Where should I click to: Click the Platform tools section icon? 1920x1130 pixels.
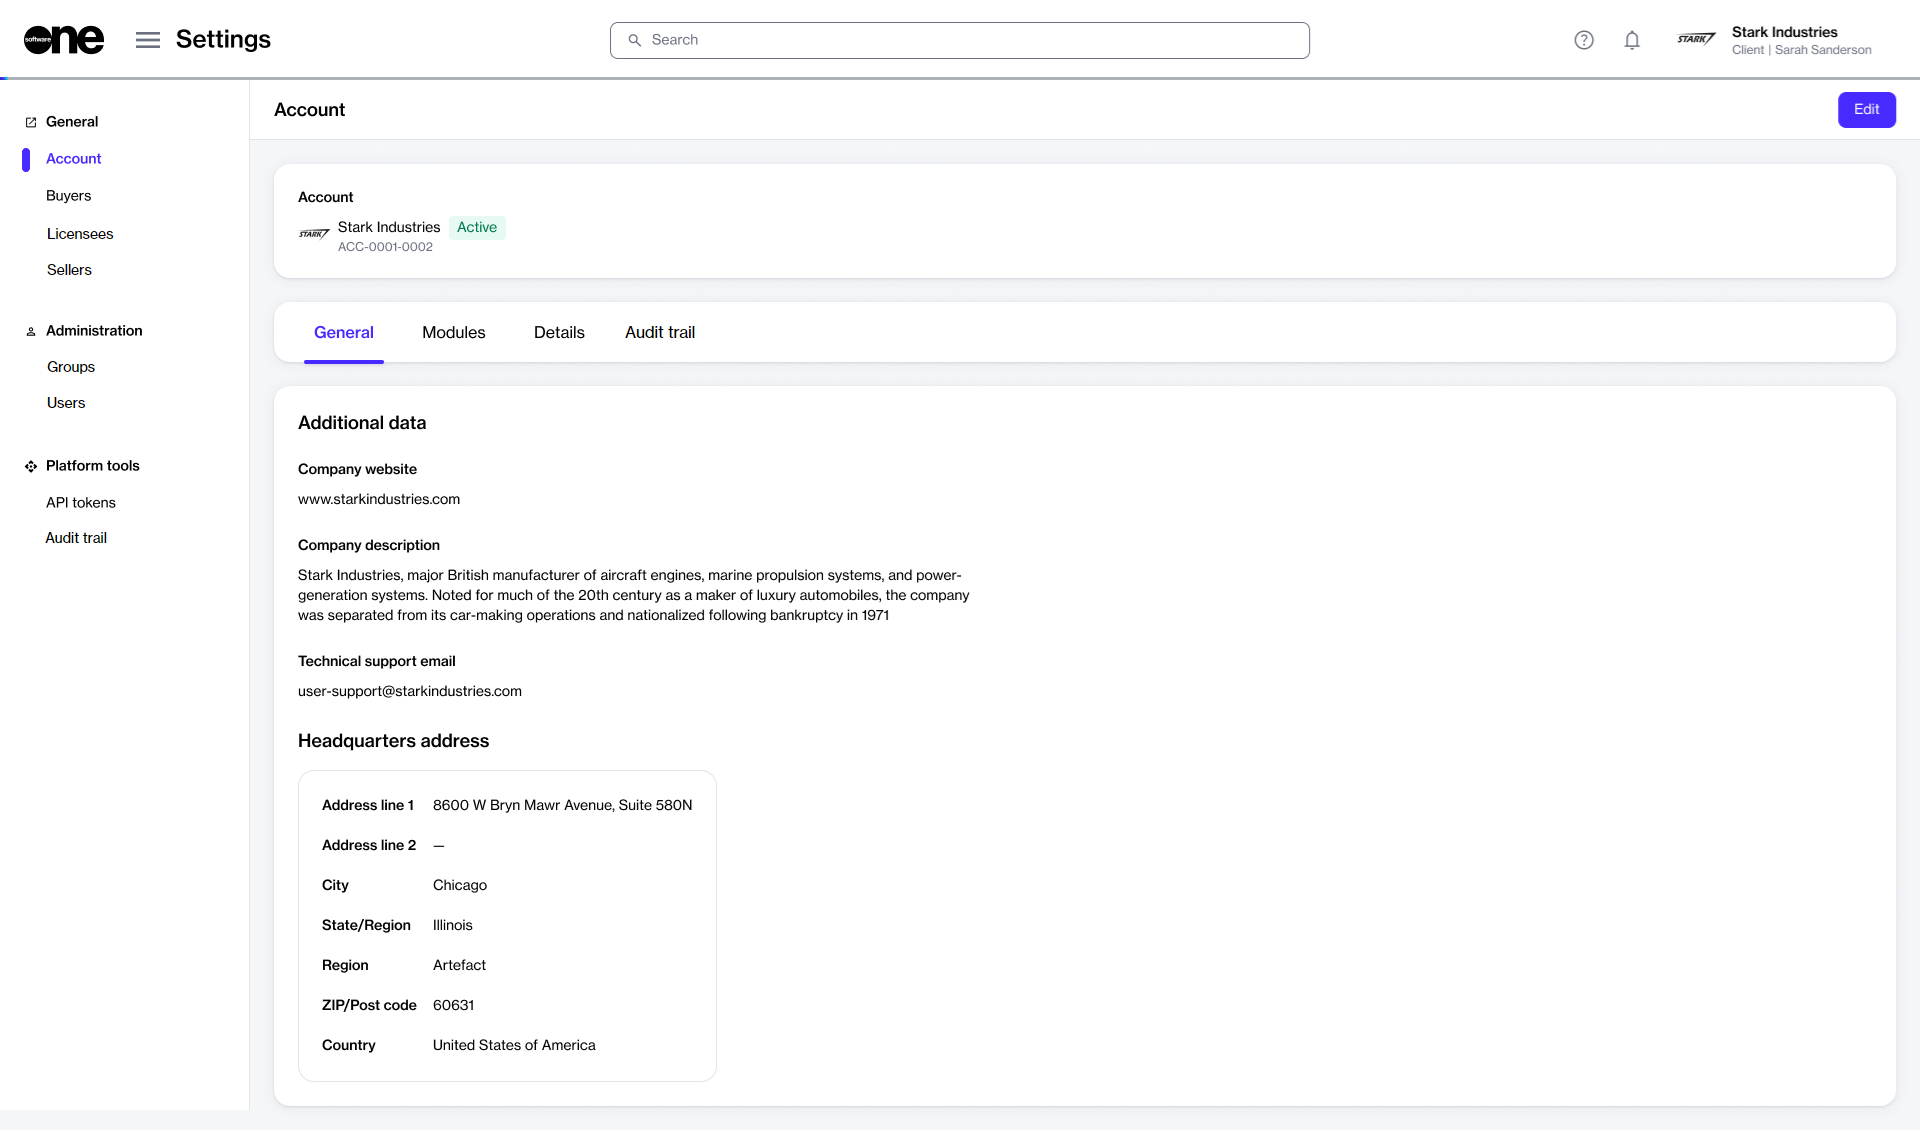(31, 466)
